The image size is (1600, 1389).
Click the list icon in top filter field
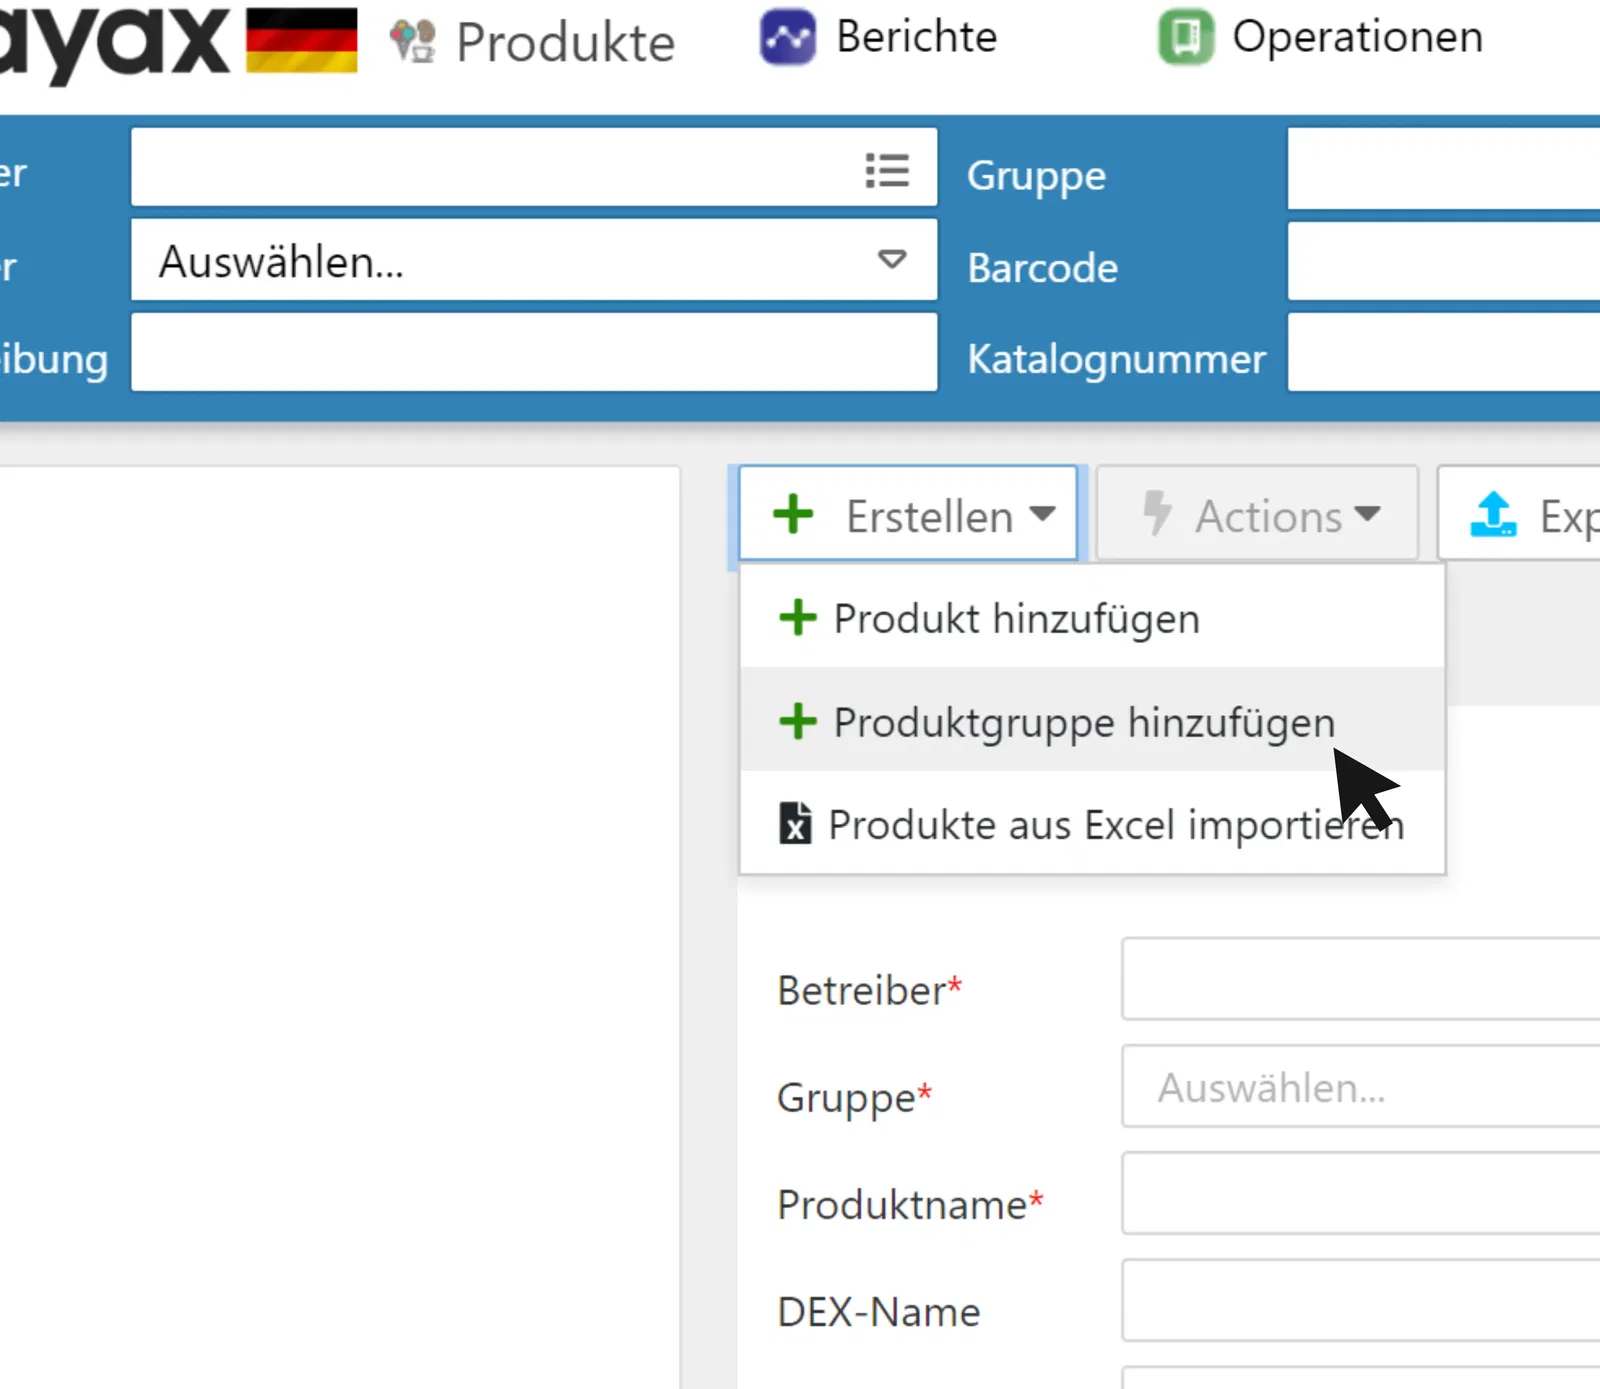[886, 170]
